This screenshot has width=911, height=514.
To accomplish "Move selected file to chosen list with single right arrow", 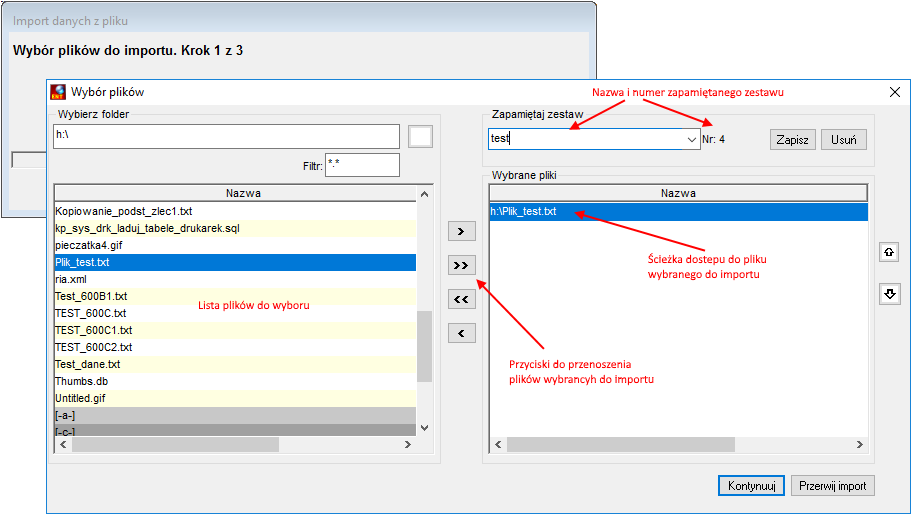I will click(461, 231).
